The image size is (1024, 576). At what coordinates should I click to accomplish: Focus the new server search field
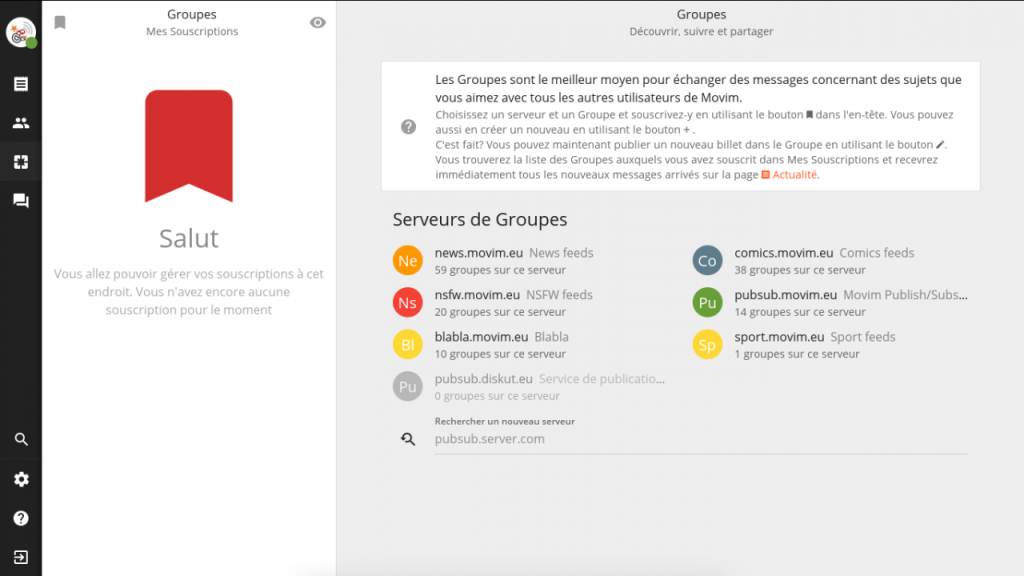[701, 439]
